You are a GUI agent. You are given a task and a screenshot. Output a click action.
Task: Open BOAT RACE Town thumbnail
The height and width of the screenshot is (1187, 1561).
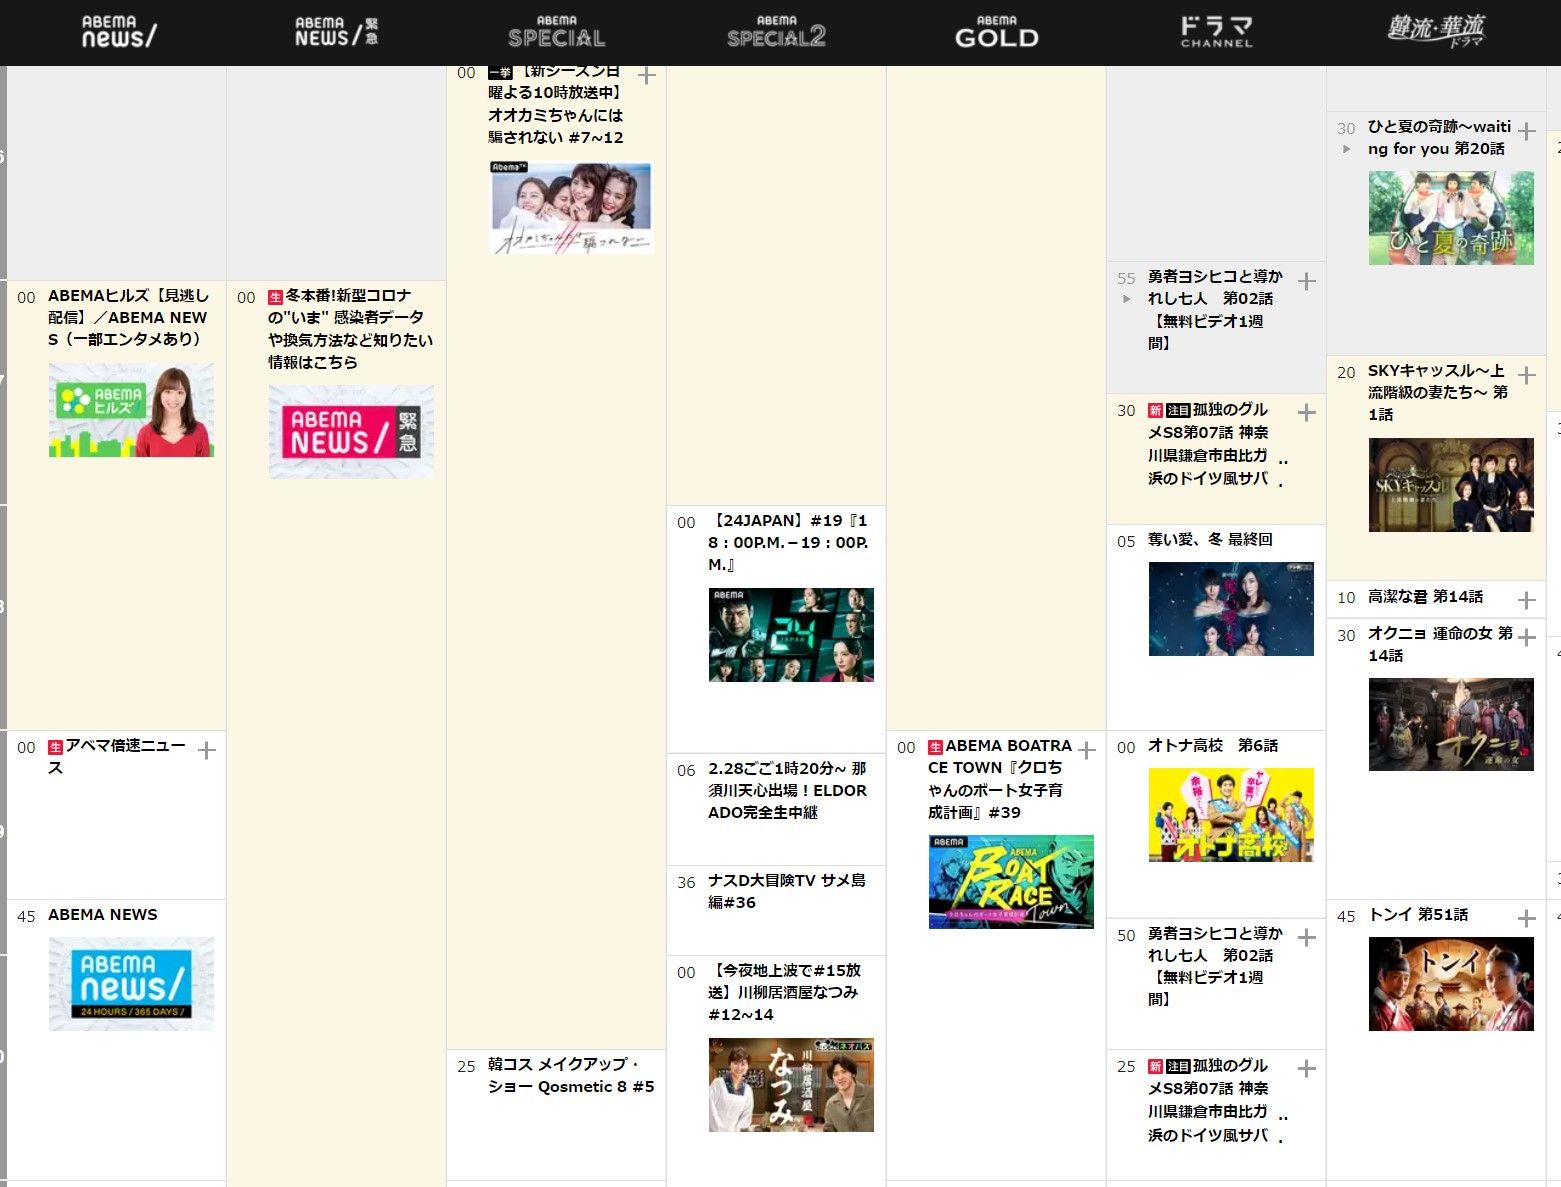(x=1011, y=882)
